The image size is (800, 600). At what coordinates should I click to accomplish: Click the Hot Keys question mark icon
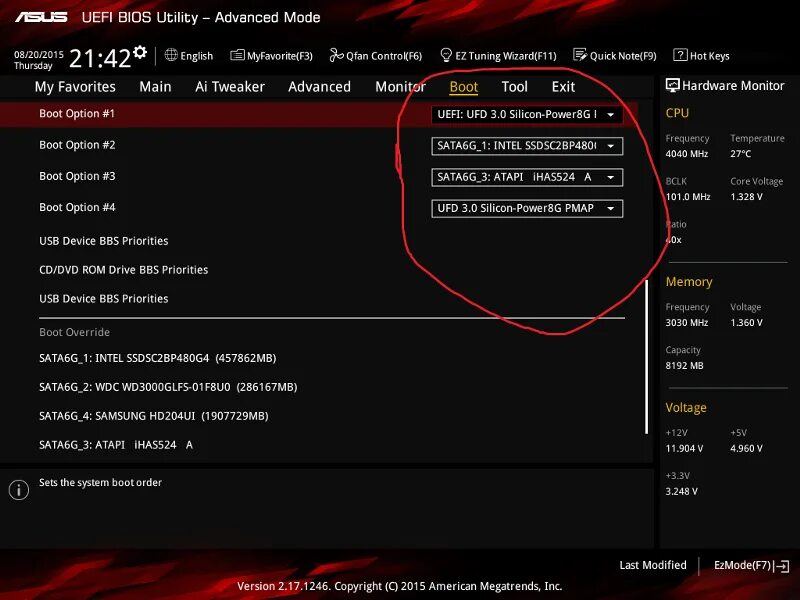click(x=680, y=55)
